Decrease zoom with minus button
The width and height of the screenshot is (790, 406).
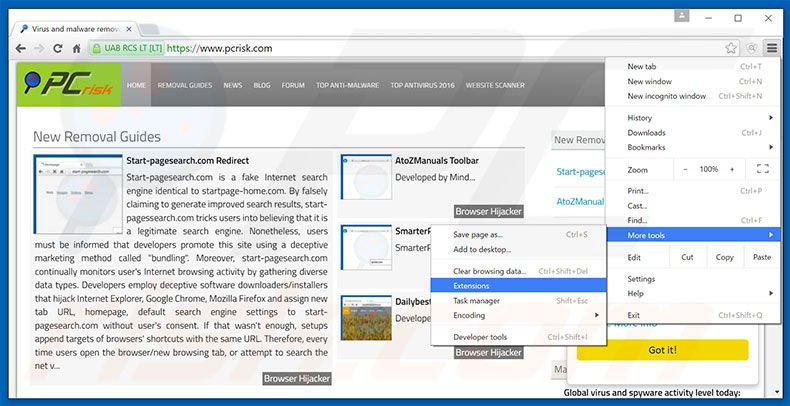tap(685, 170)
